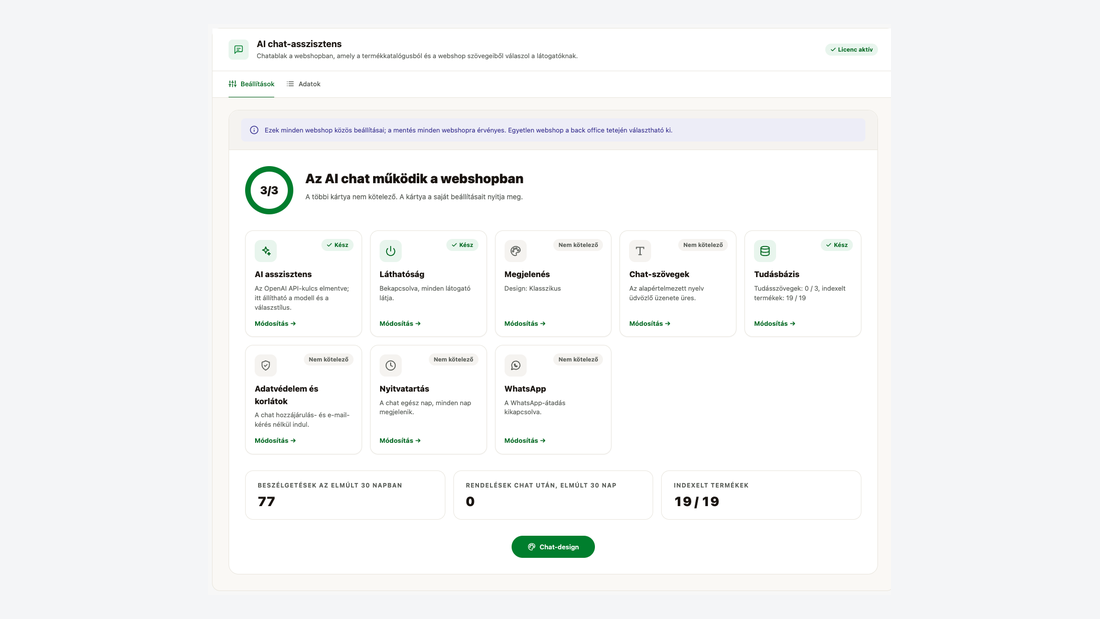Click Nem kötelező badge on Nyitvatartás card
The height and width of the screenshot is (619, 1100).
(x=453, y=359)
